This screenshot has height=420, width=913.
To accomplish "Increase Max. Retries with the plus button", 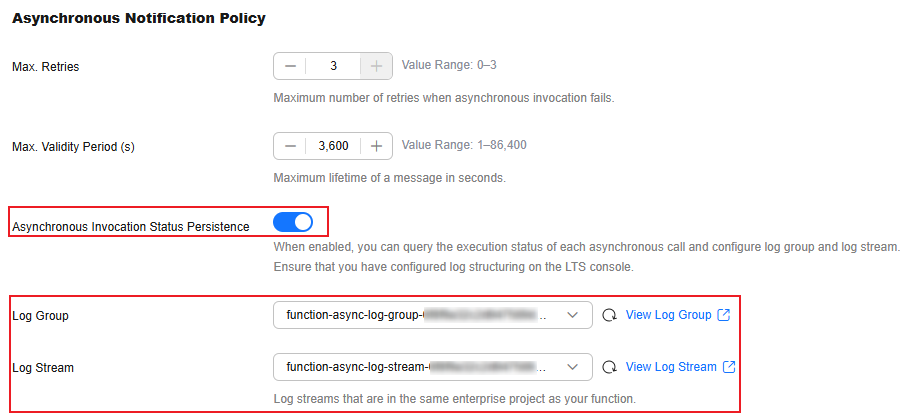I will click(x=377, y=66).
